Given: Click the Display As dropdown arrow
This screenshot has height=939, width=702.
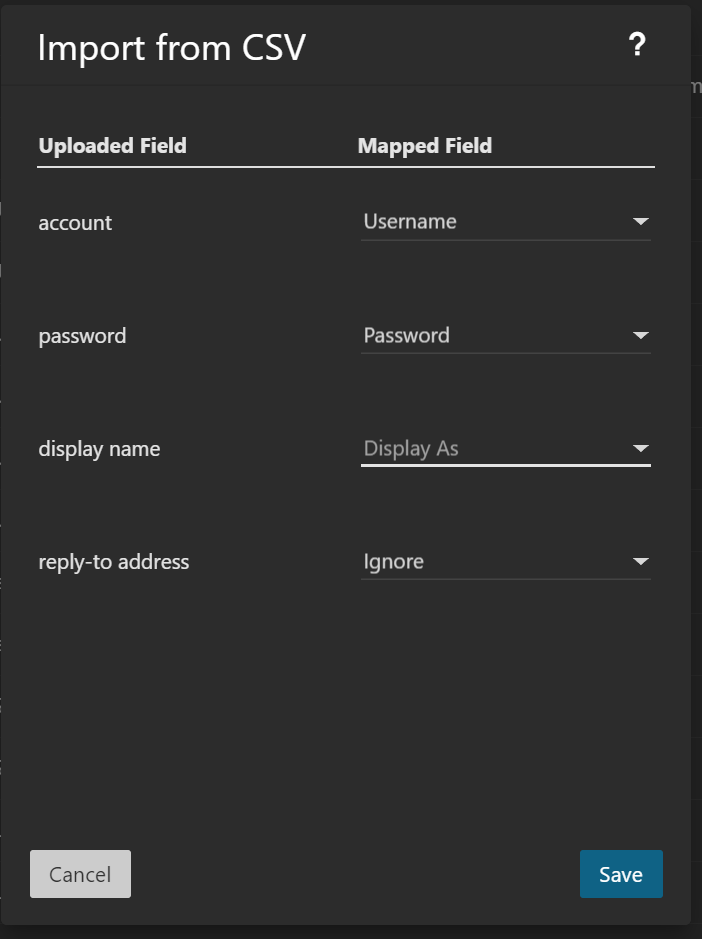Looking at the screenshot, I should [641, 449].
